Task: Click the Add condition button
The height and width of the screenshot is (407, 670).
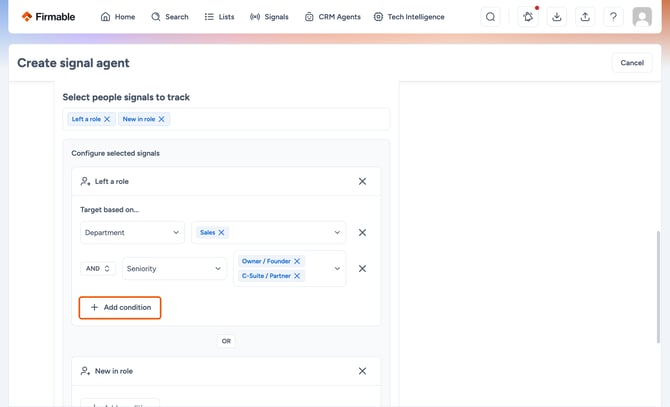Action: click(x=120, y=307)
